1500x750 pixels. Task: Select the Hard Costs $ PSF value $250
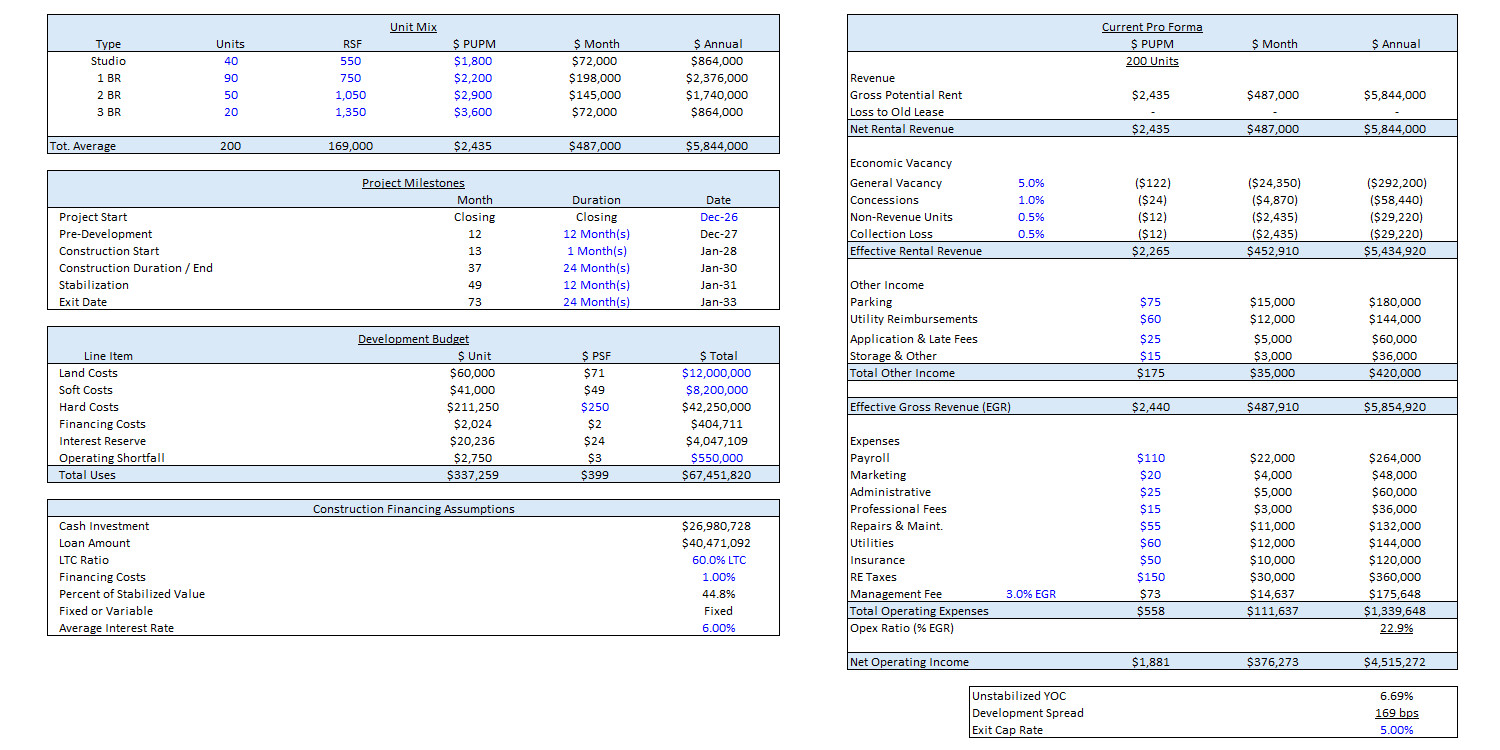595,407
